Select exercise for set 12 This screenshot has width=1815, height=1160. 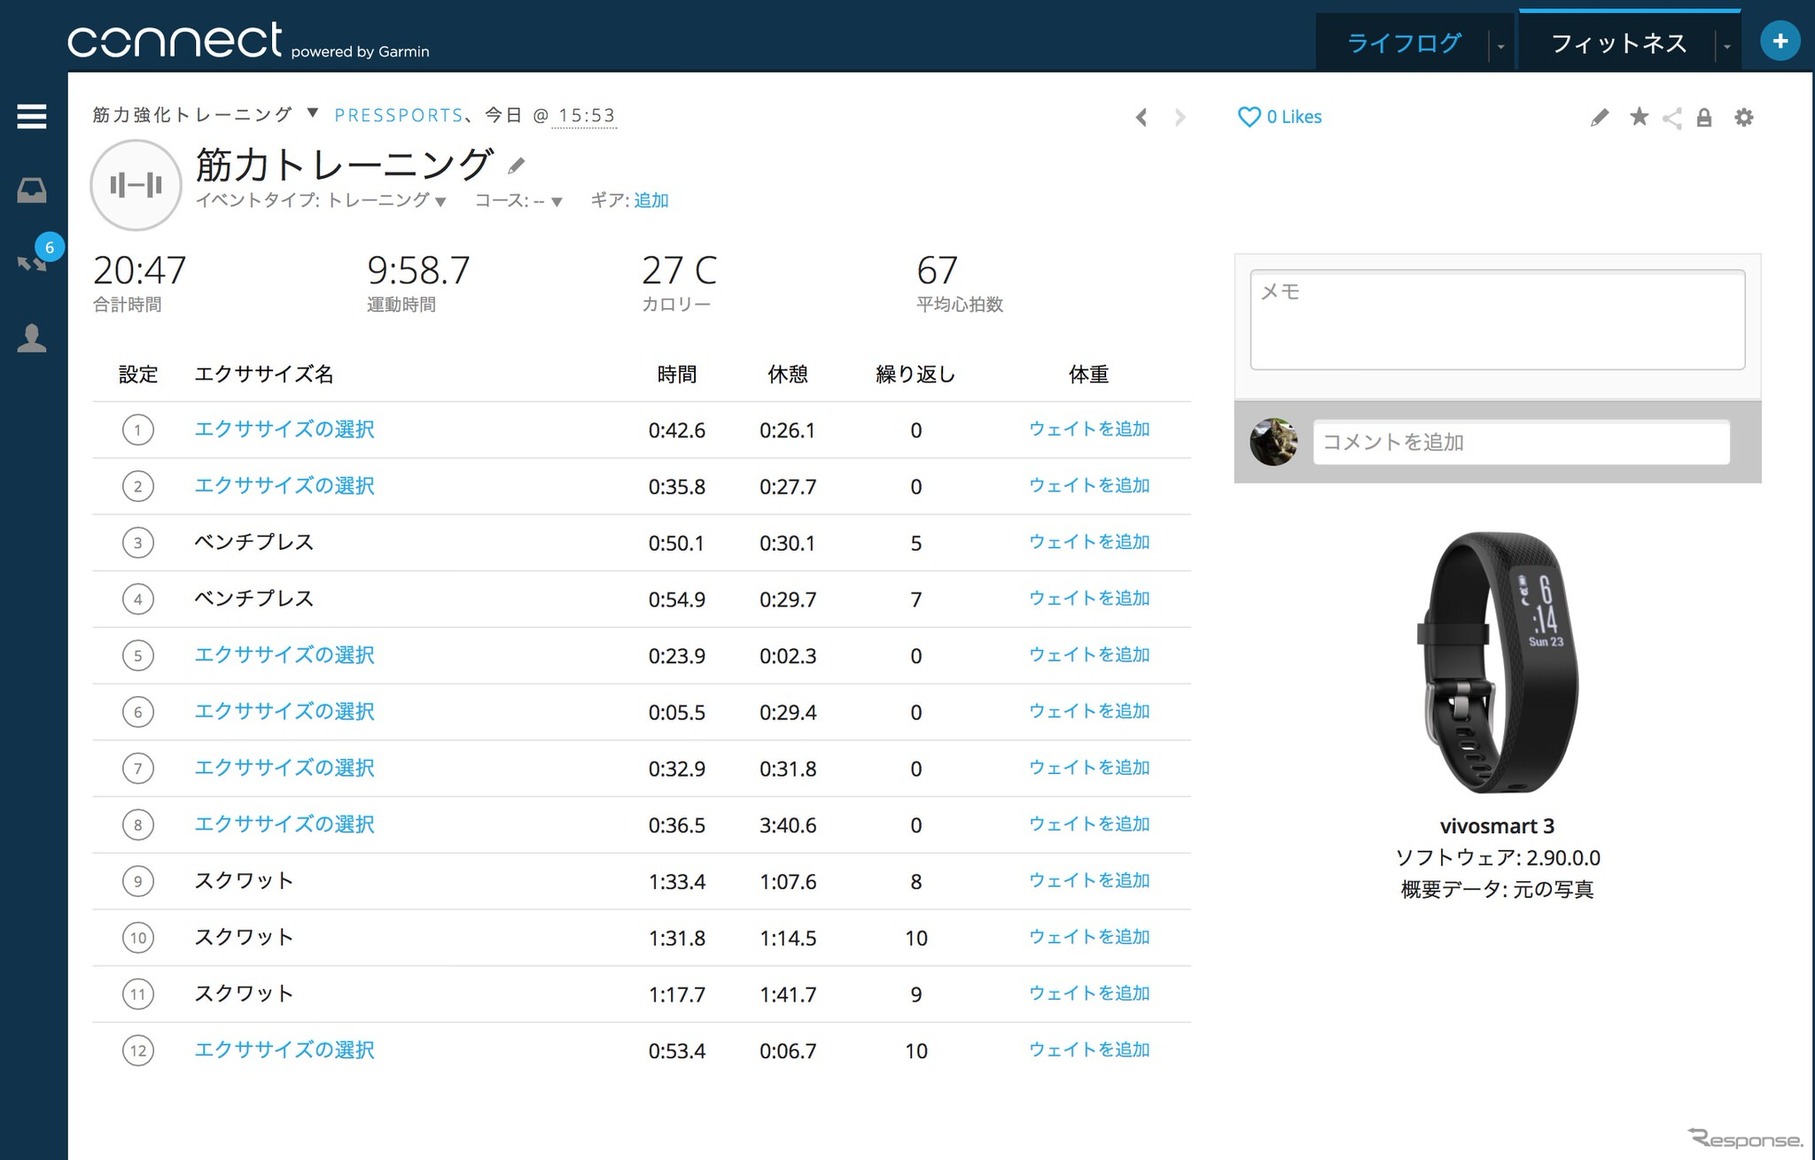(x=284, y=1050)
